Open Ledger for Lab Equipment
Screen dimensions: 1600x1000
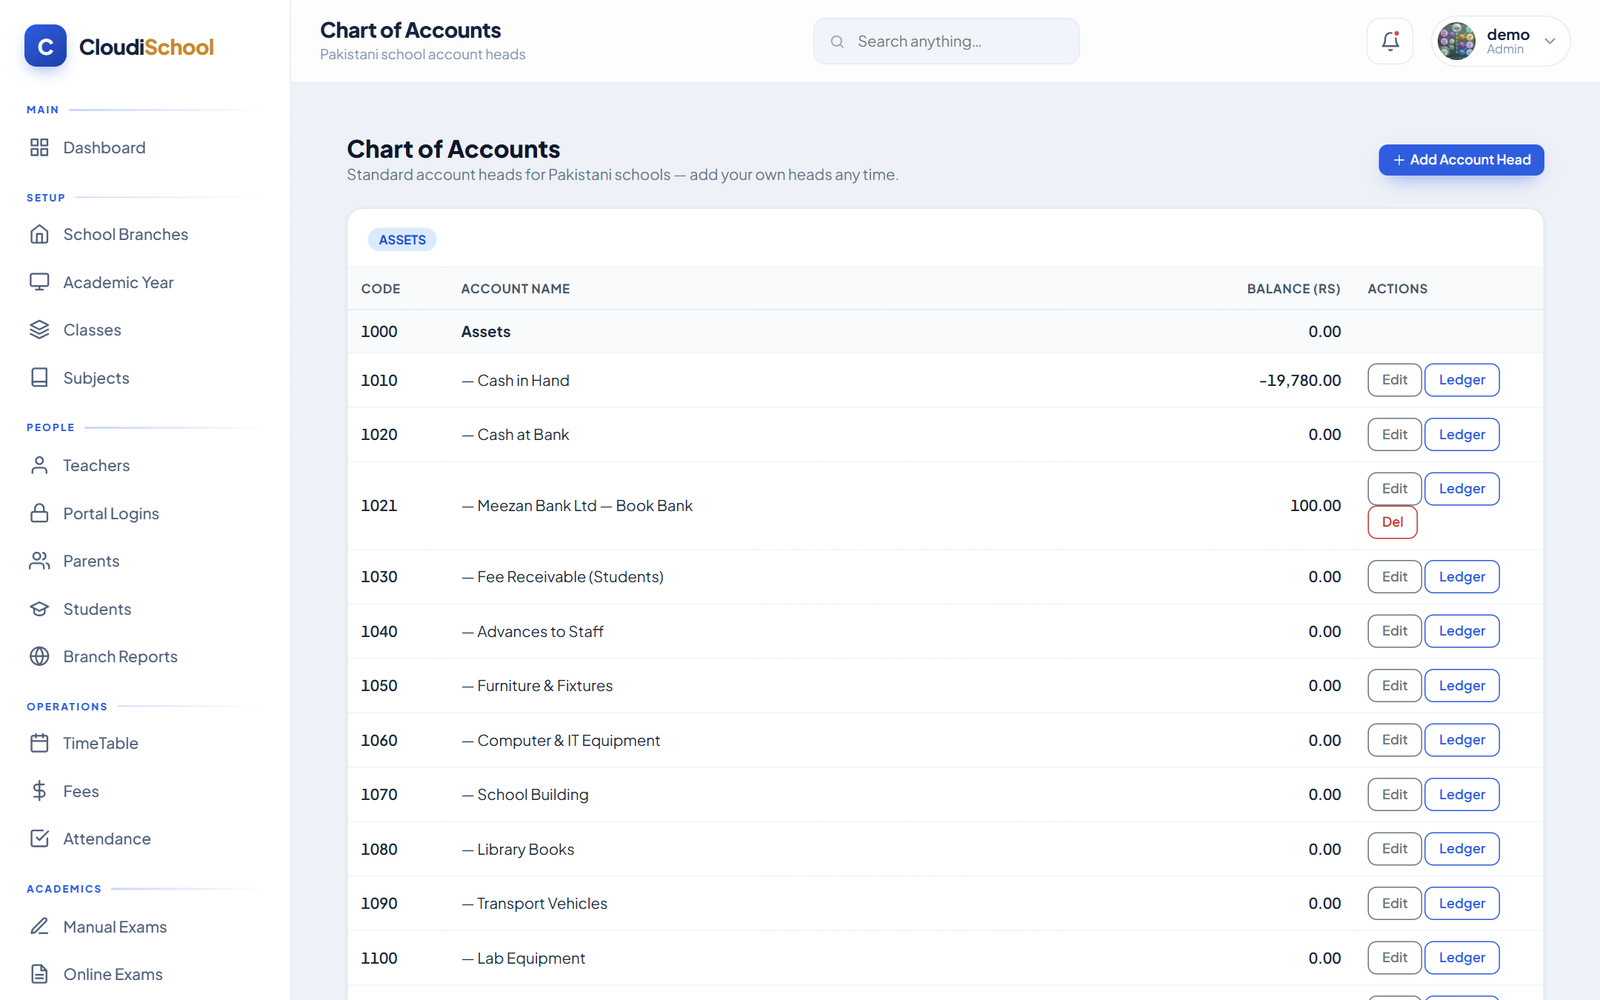(1462, 958)
